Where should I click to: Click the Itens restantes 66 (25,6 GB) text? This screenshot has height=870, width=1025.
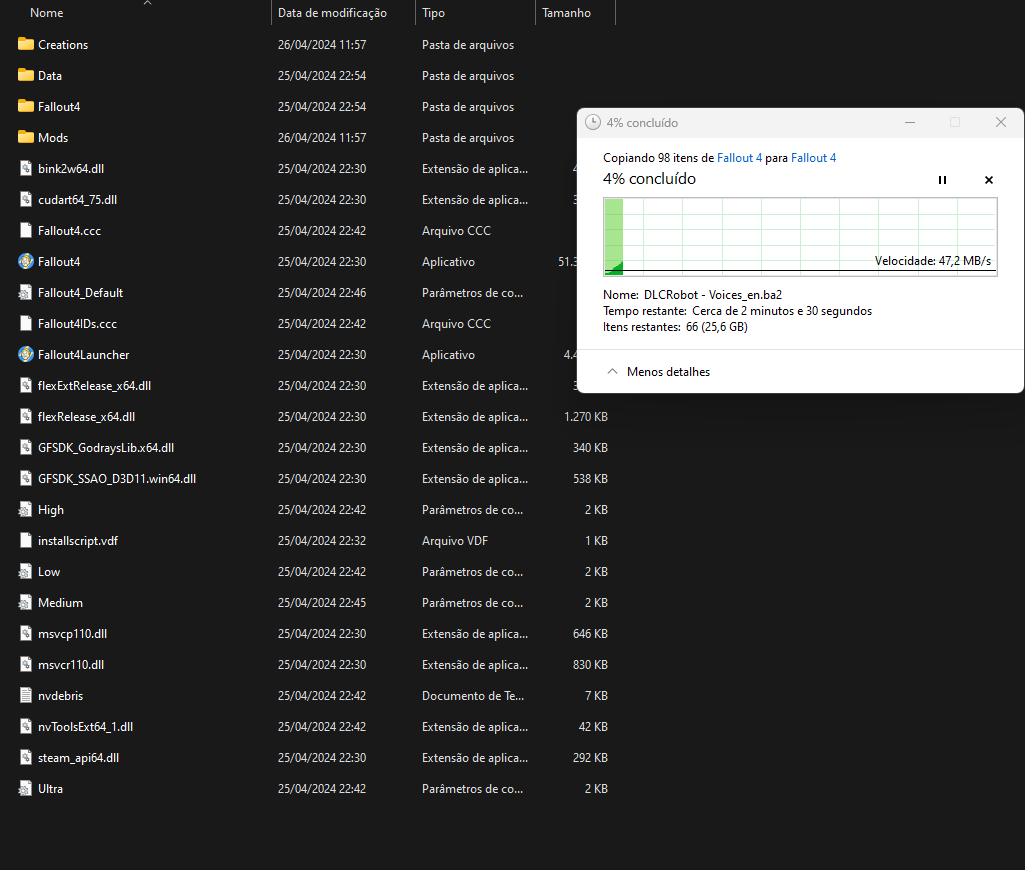(x=675, y=327)
